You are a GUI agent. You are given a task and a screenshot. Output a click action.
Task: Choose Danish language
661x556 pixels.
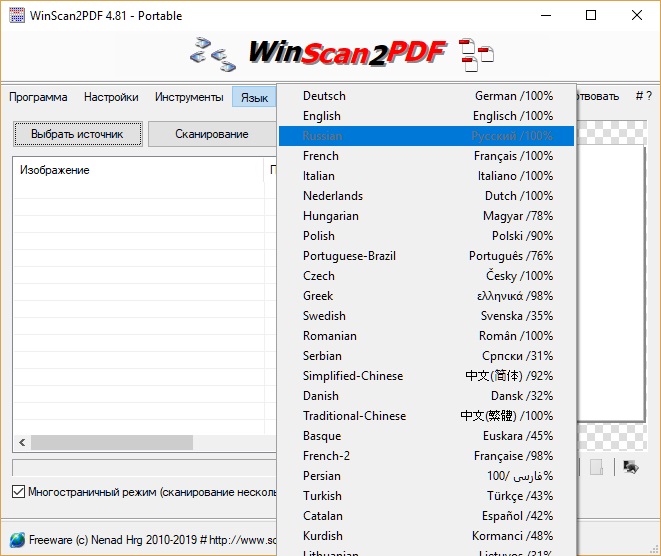pyautogui.click(x=426, y=396)
